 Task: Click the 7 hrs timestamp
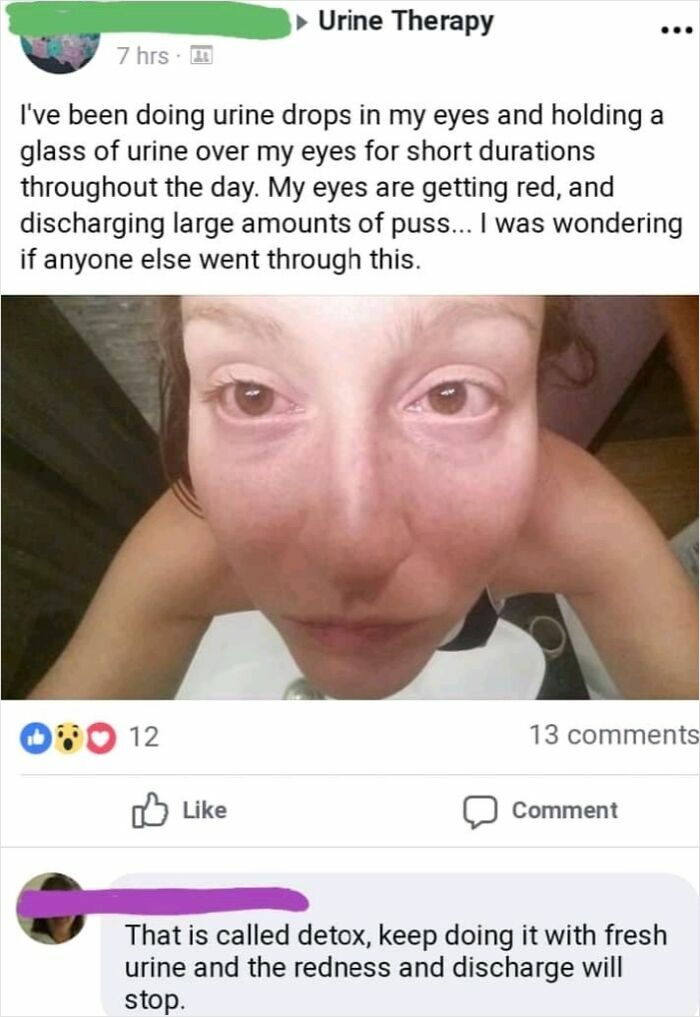point(143,56)
